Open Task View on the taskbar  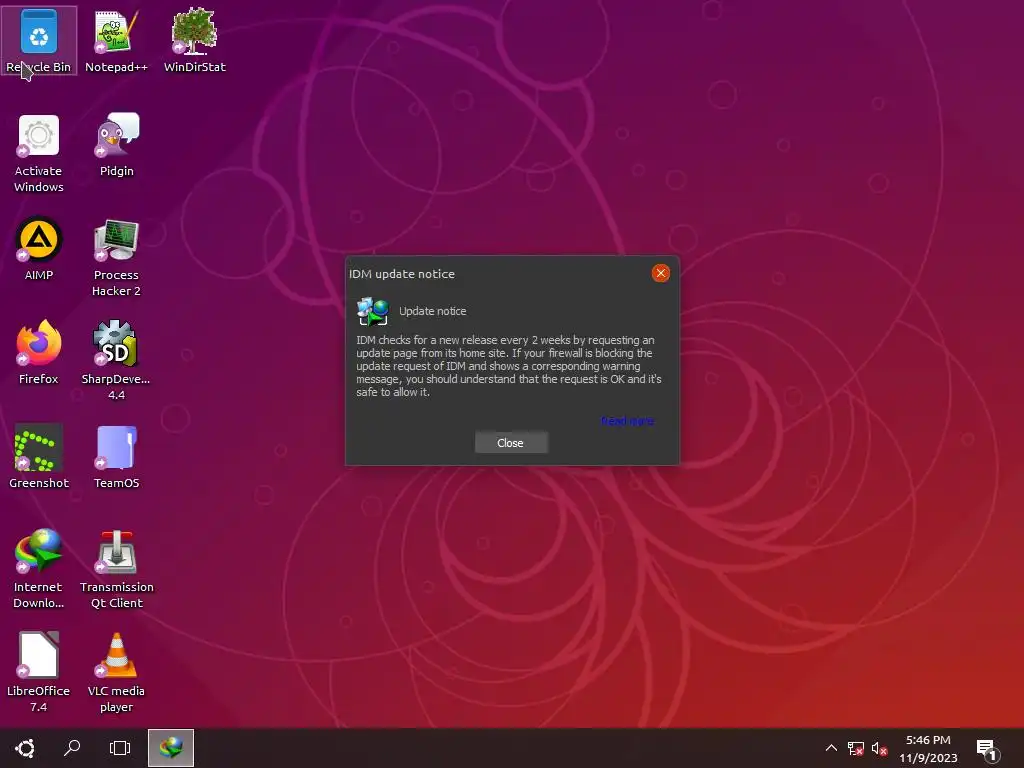pyautogui.click(x=120, y=748)
